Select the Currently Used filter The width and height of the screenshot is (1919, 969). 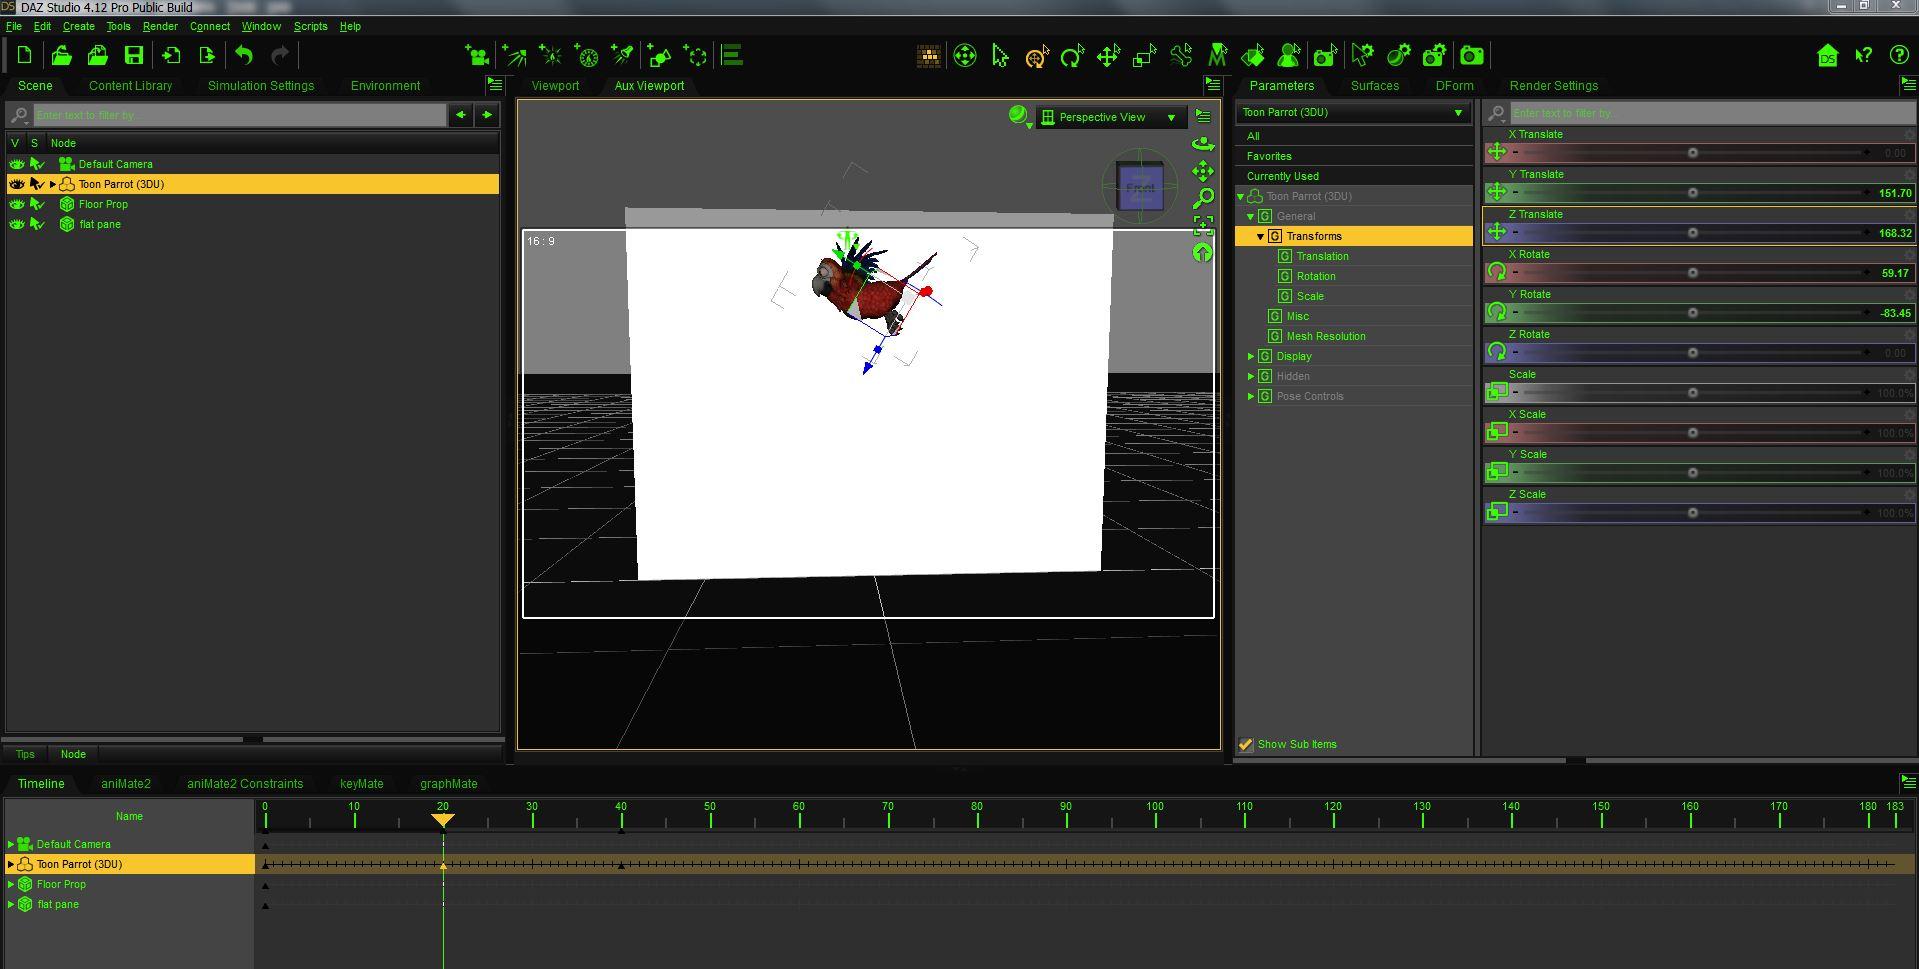pyautogui.click(x=1354, y=176)
